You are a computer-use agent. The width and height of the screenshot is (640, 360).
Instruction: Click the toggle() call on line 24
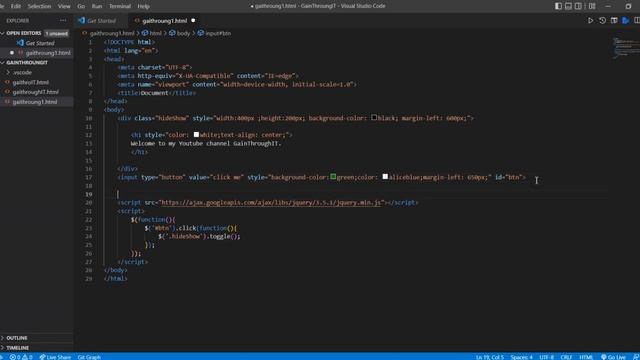click(224, 236)
